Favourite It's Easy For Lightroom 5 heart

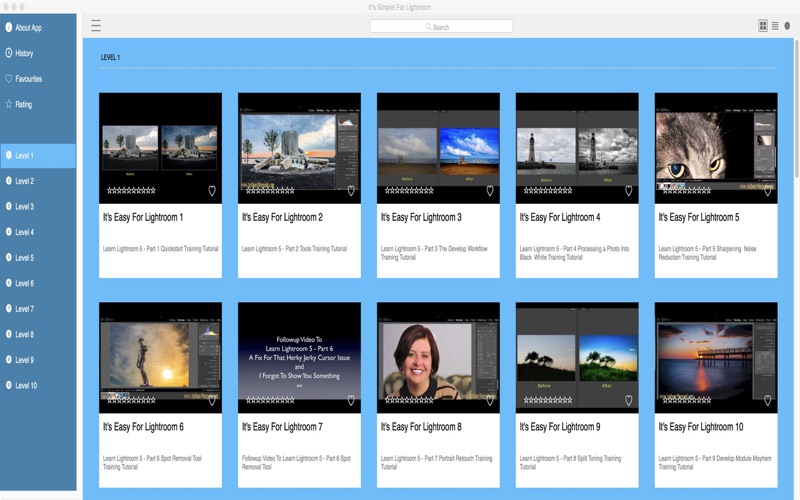coord(767,190)
